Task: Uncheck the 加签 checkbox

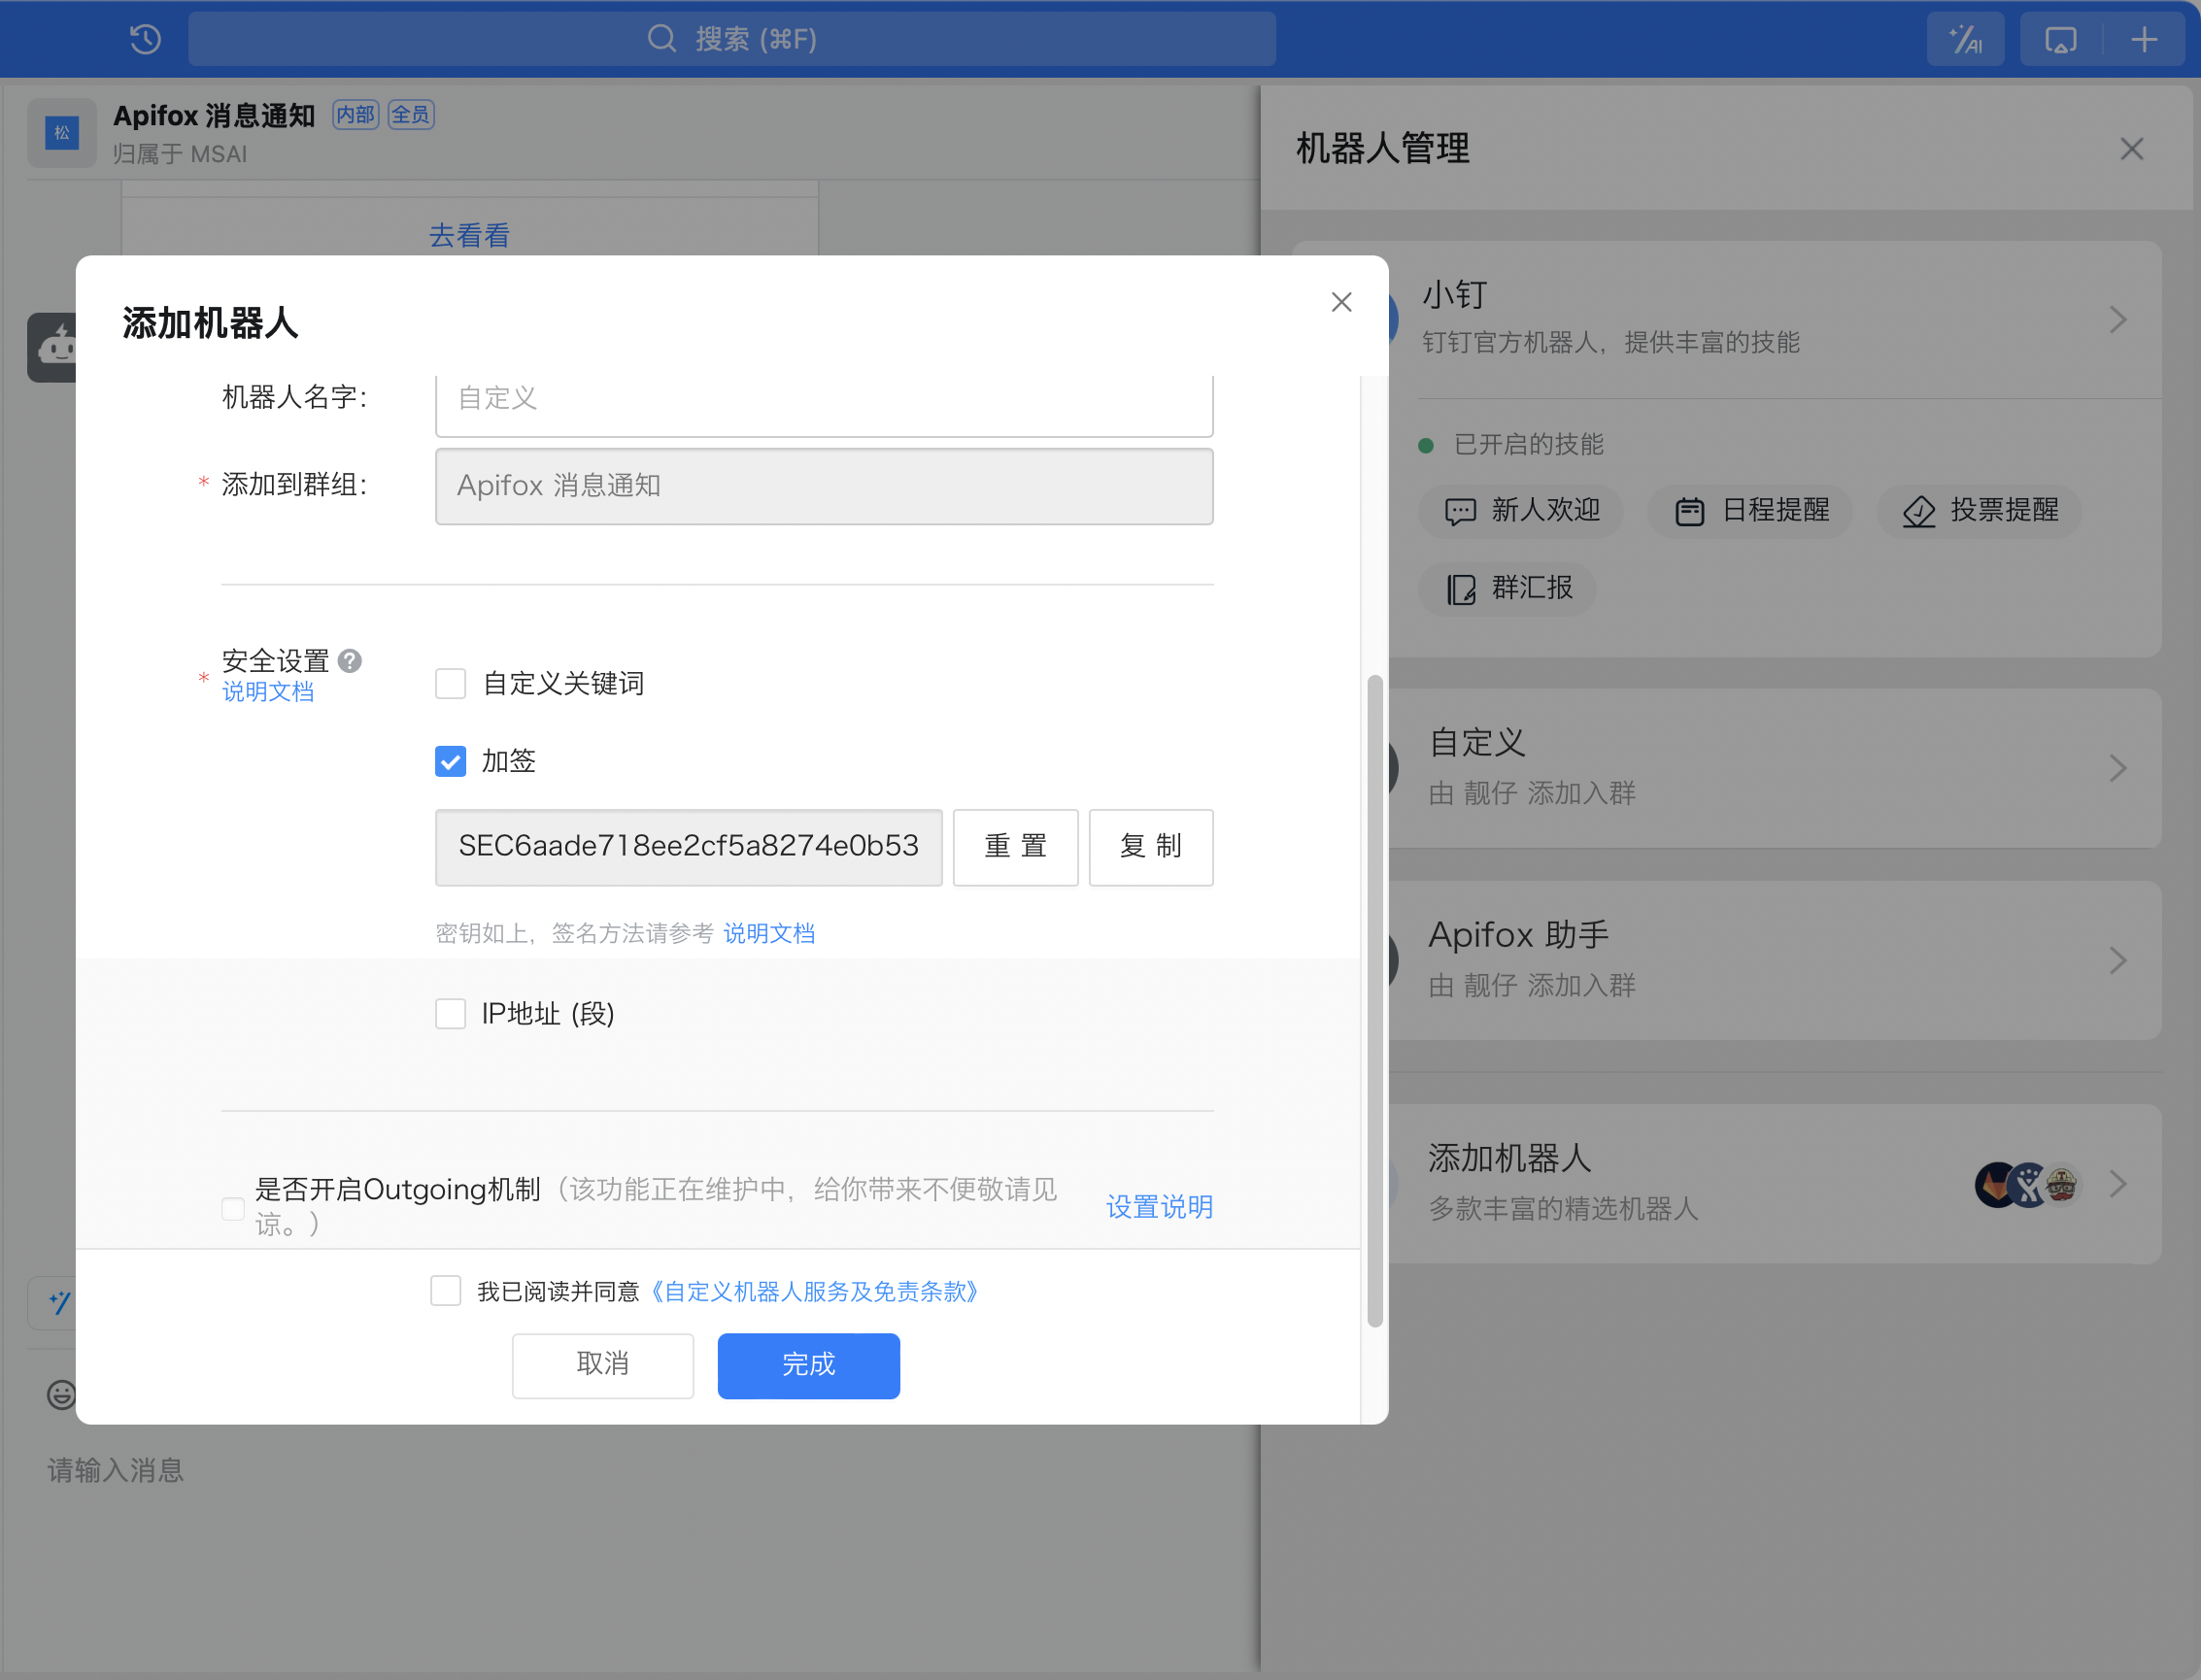Action: click(x=451, y=762)
